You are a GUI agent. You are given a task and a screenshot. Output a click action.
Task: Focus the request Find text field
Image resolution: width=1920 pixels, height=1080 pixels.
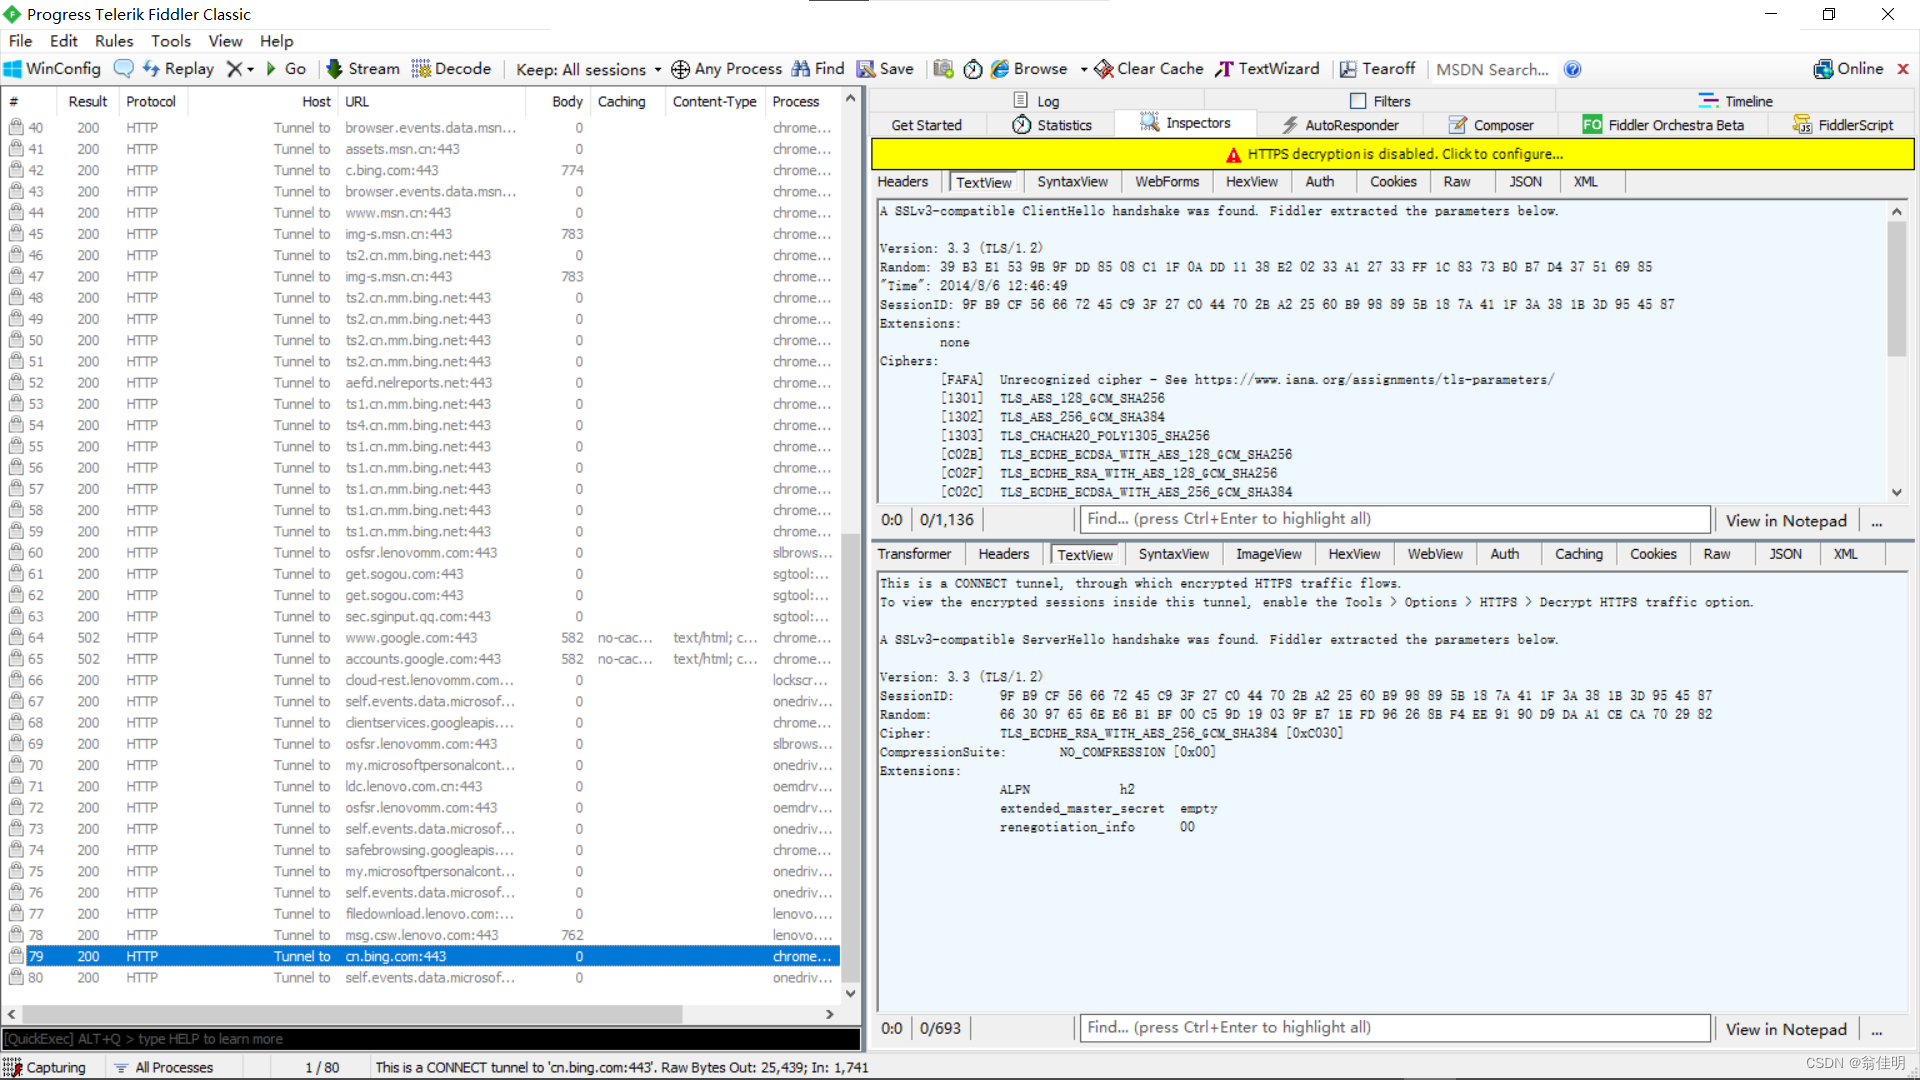click(1395, 519)
